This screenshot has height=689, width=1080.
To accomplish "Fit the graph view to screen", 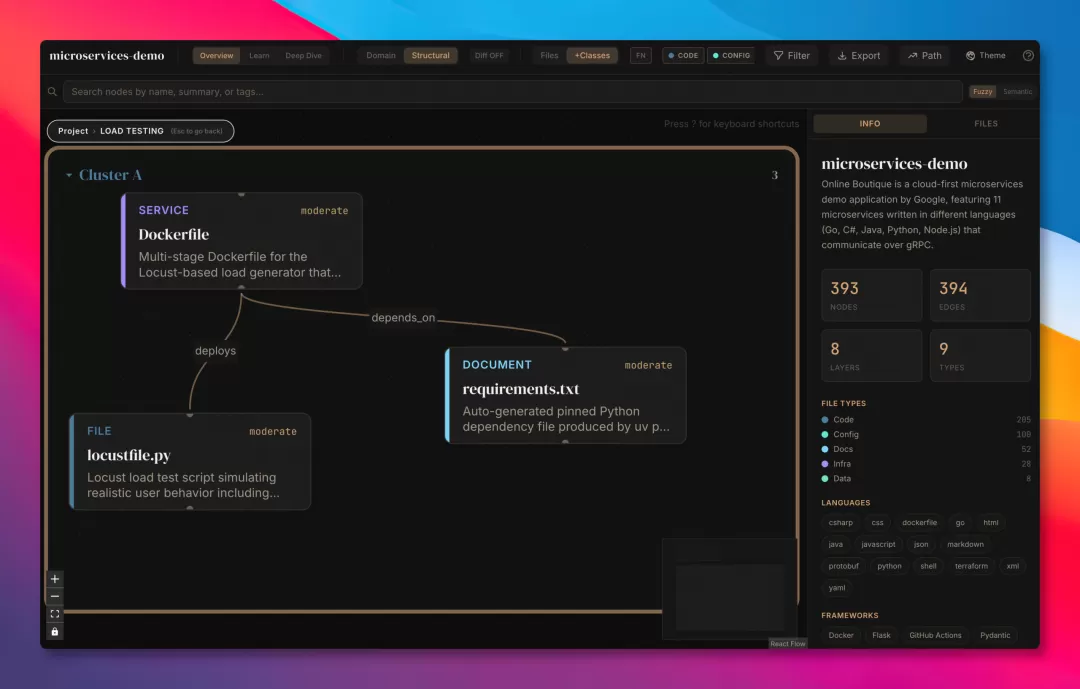I will [55, 614].
